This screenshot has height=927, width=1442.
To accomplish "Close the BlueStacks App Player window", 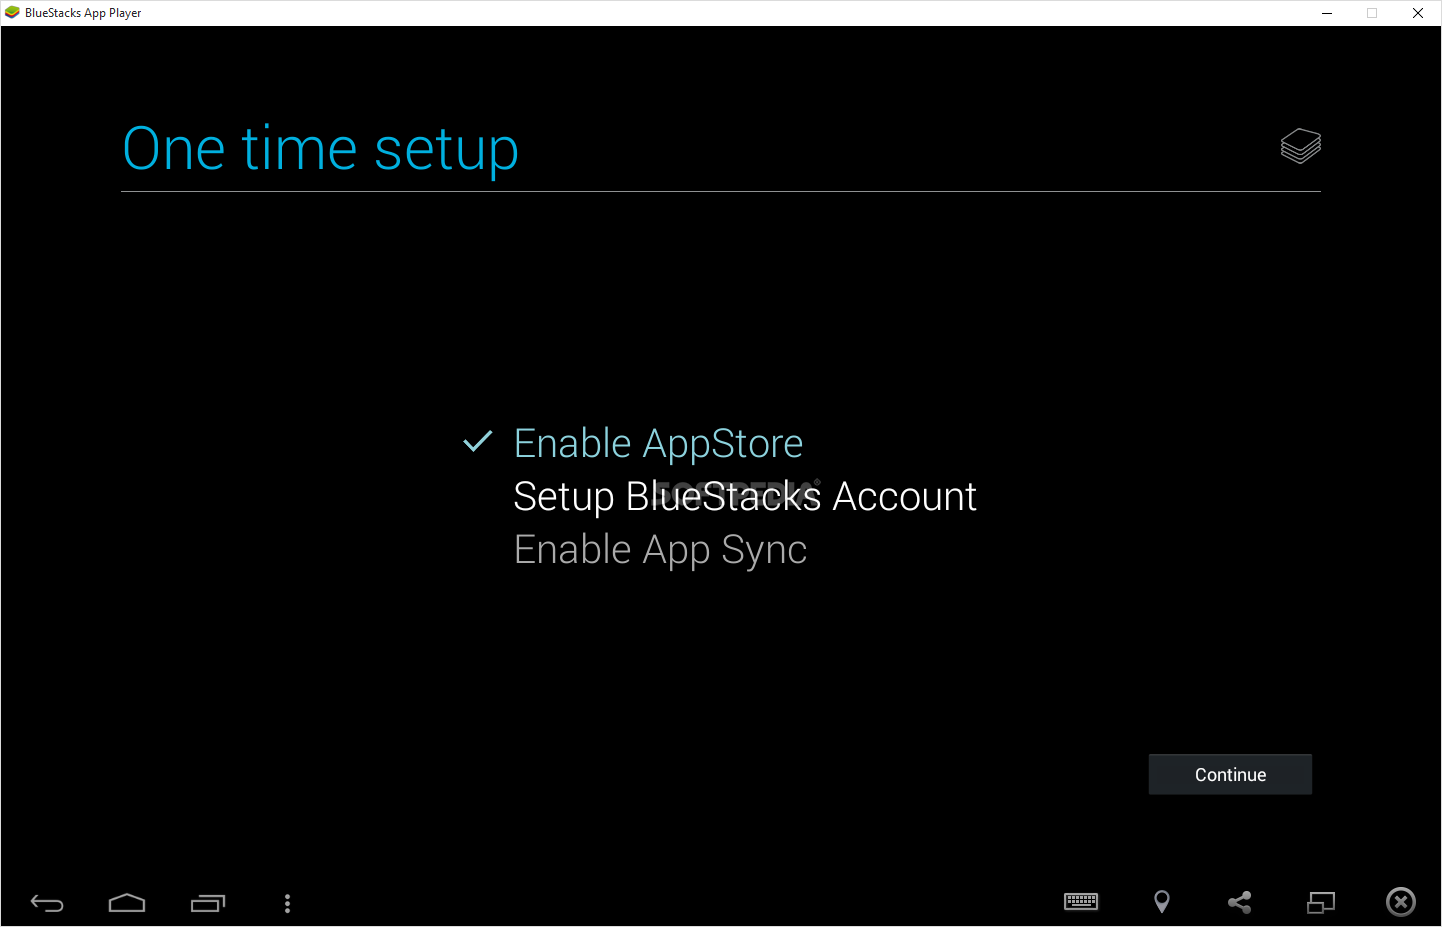I will 1418,13.
